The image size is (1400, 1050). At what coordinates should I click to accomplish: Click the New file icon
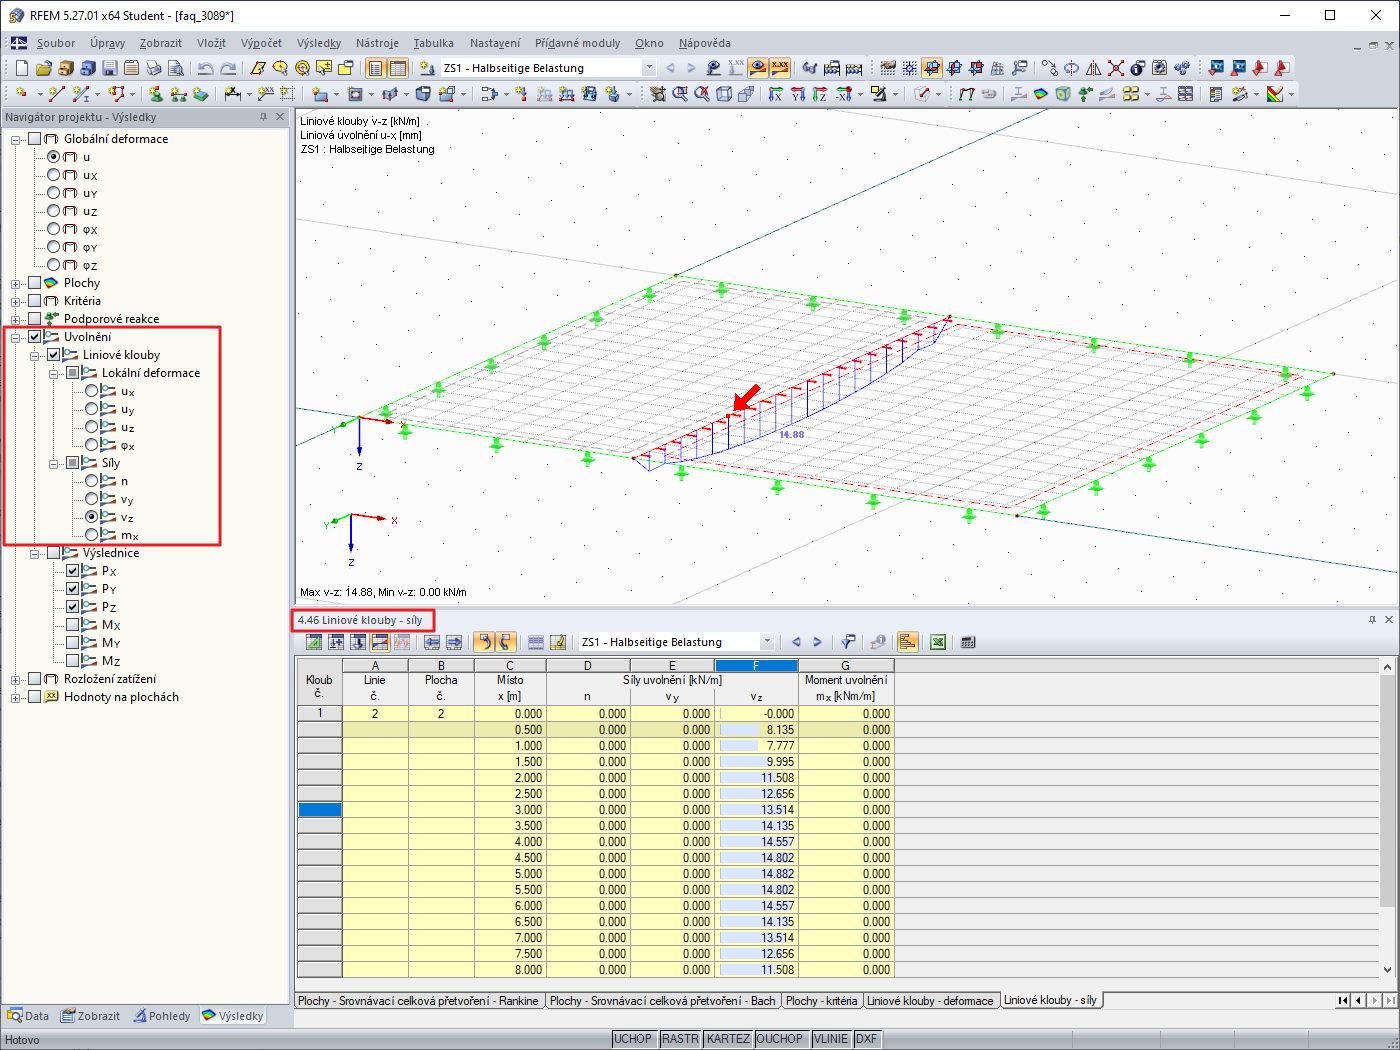[x=21, y=68]
